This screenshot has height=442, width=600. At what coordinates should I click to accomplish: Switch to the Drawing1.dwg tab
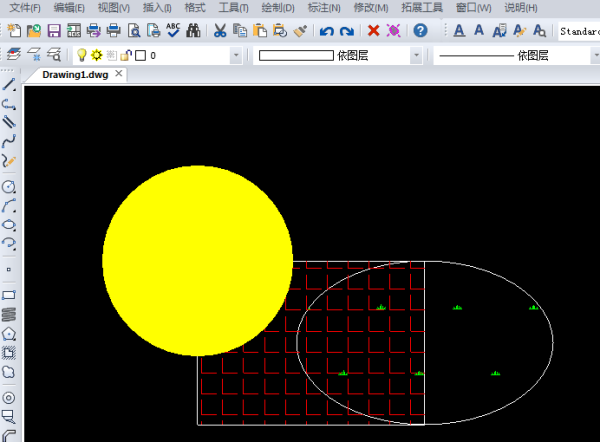click(x=75, y=75)
